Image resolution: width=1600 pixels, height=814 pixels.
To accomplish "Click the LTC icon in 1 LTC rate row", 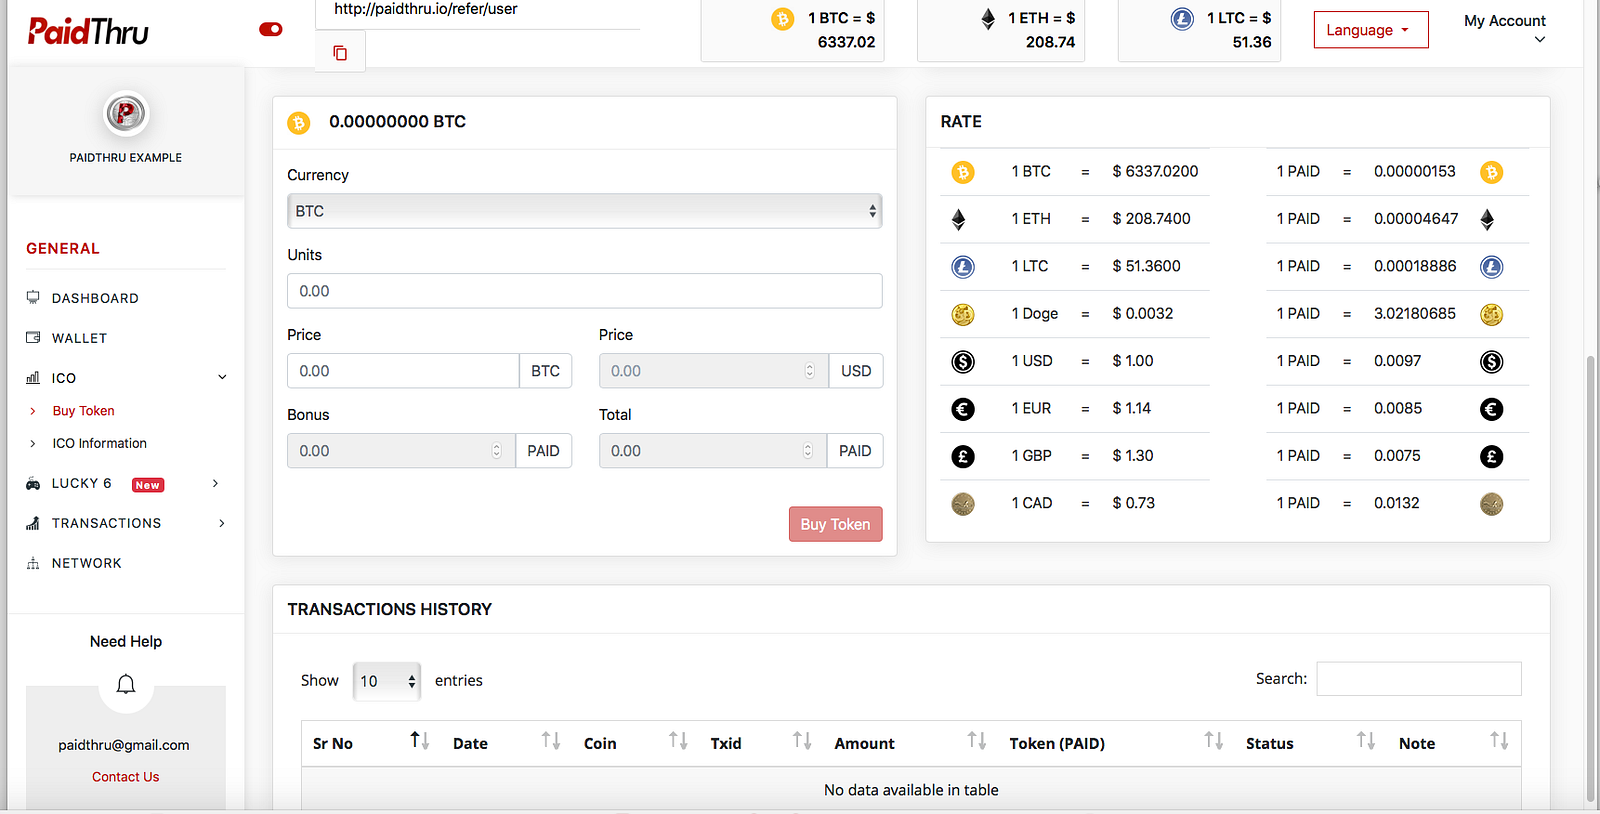I will click(963, 267).
